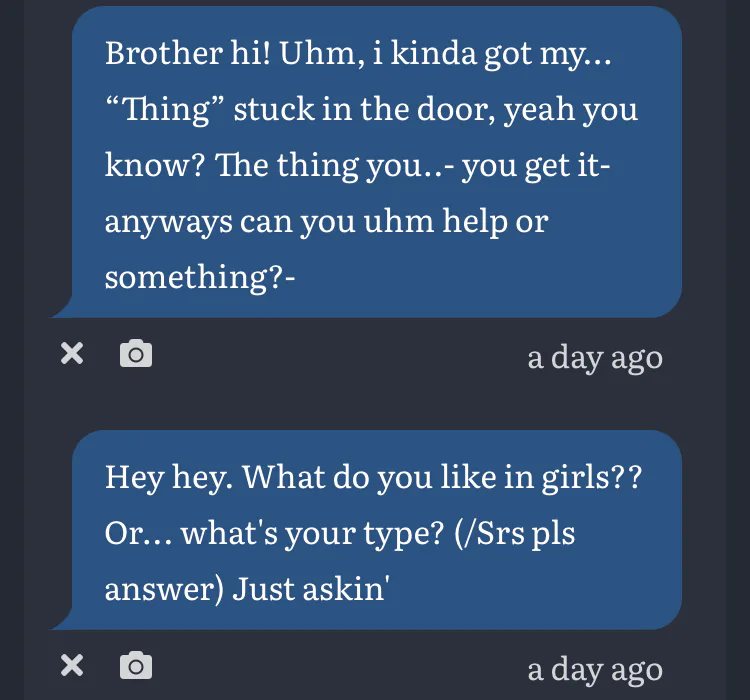
Task: Click the word "answer)" in the second message
Action: [x=163, y=589]
